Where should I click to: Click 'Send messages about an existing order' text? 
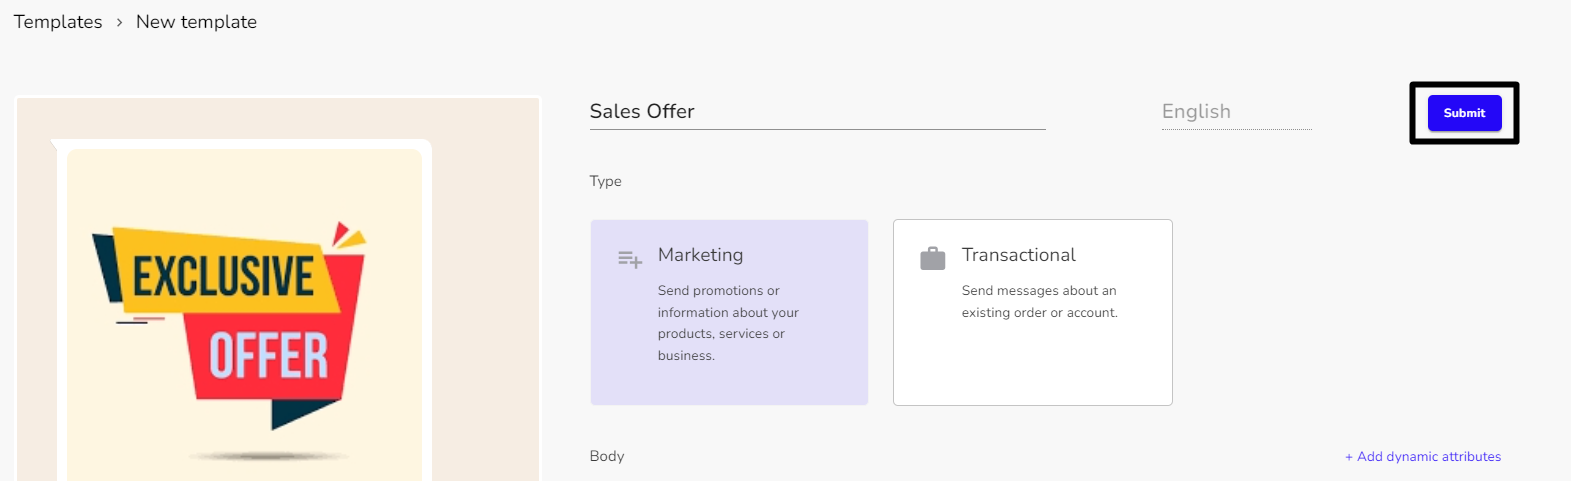1039,301
